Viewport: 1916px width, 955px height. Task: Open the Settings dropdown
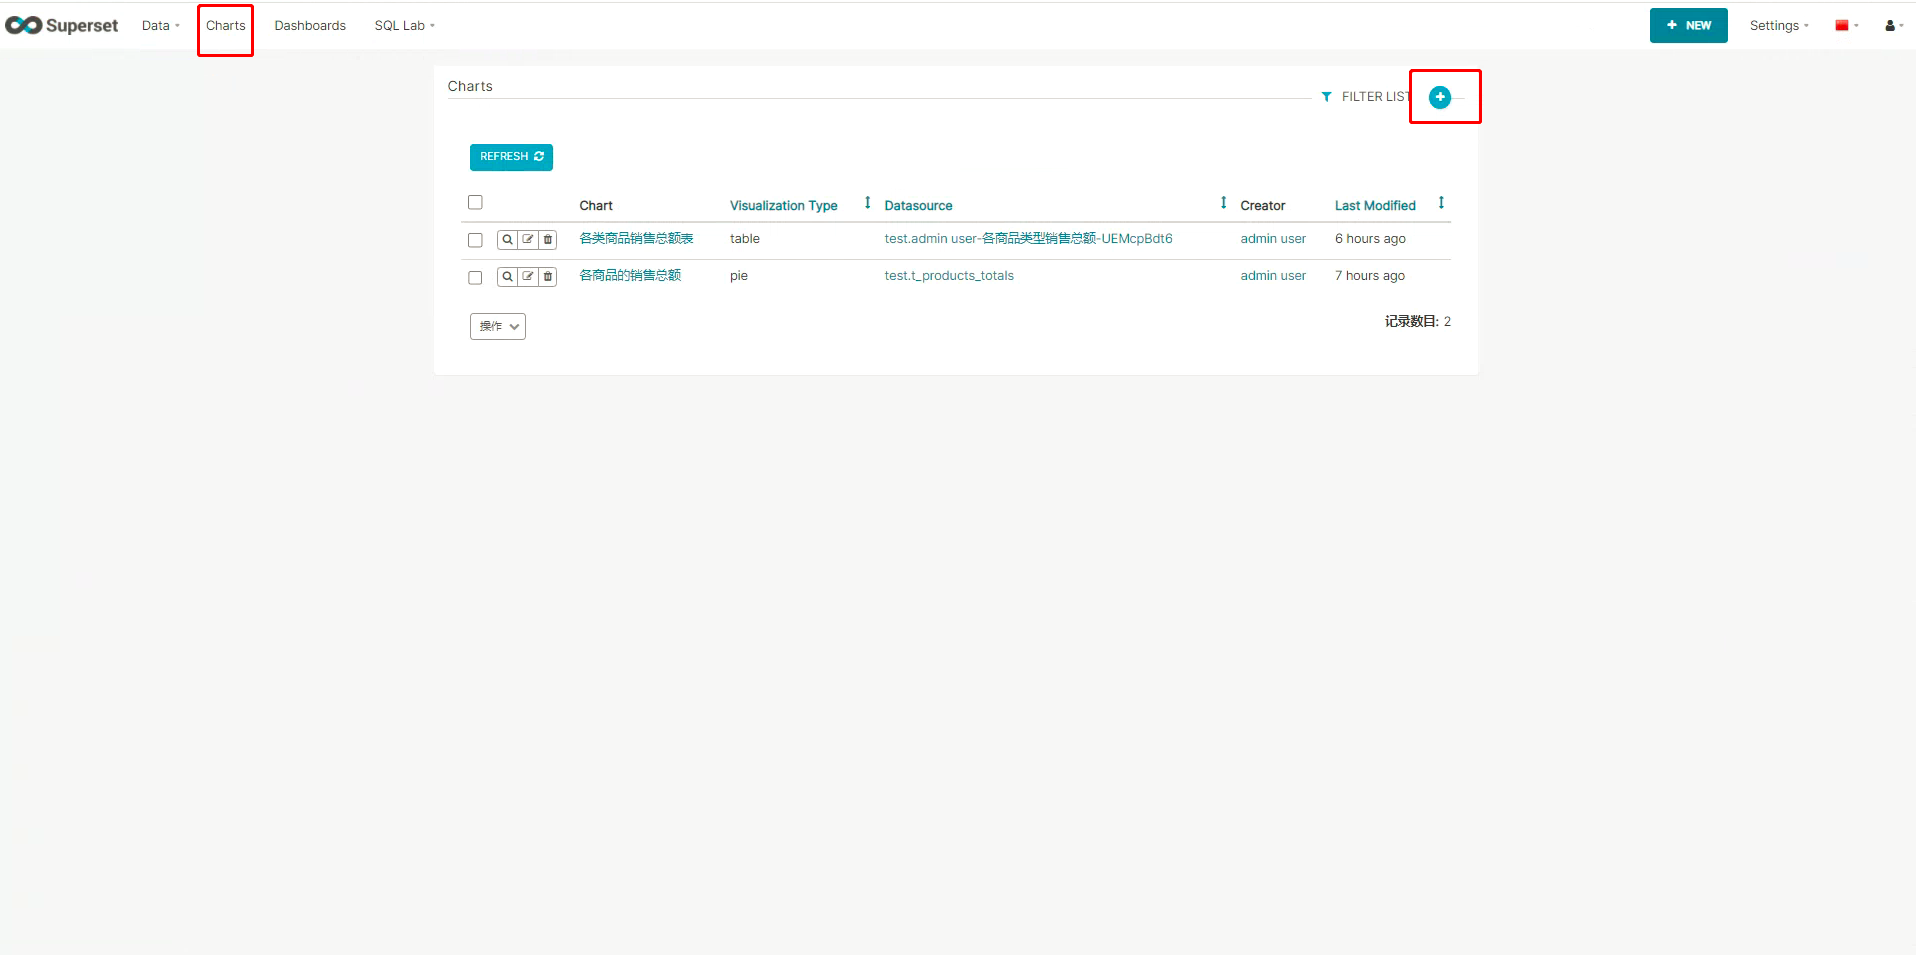point(1779,26)
